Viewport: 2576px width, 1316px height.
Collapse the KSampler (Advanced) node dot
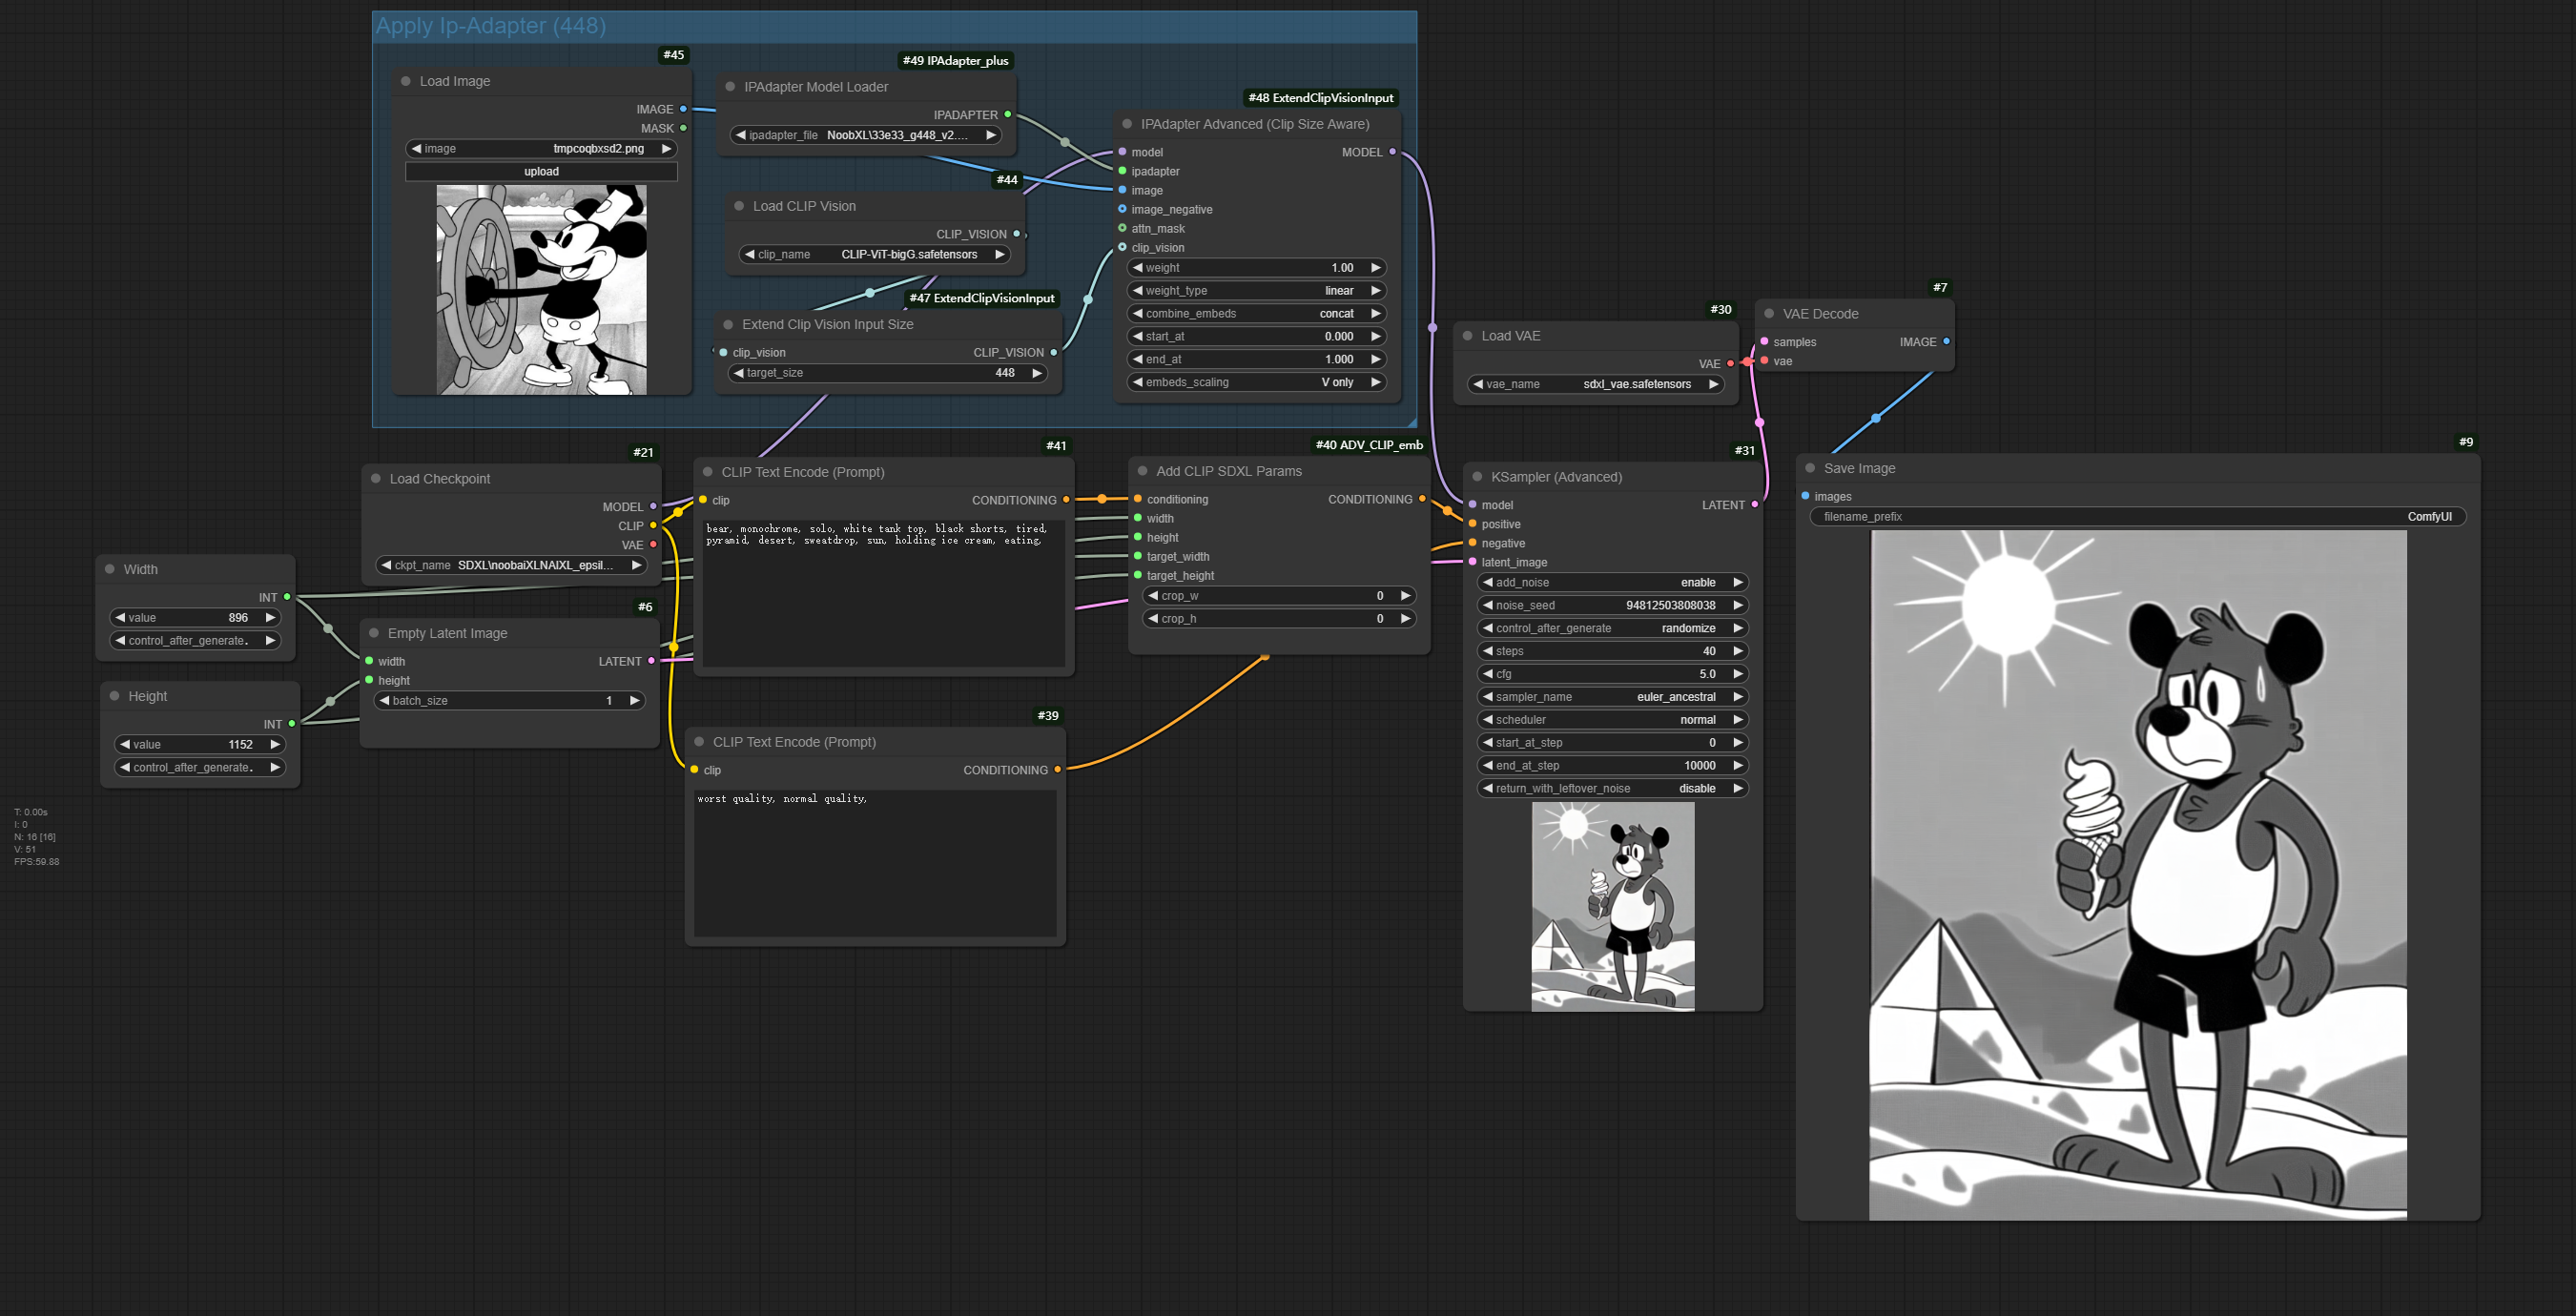[x=1477, y=477]
